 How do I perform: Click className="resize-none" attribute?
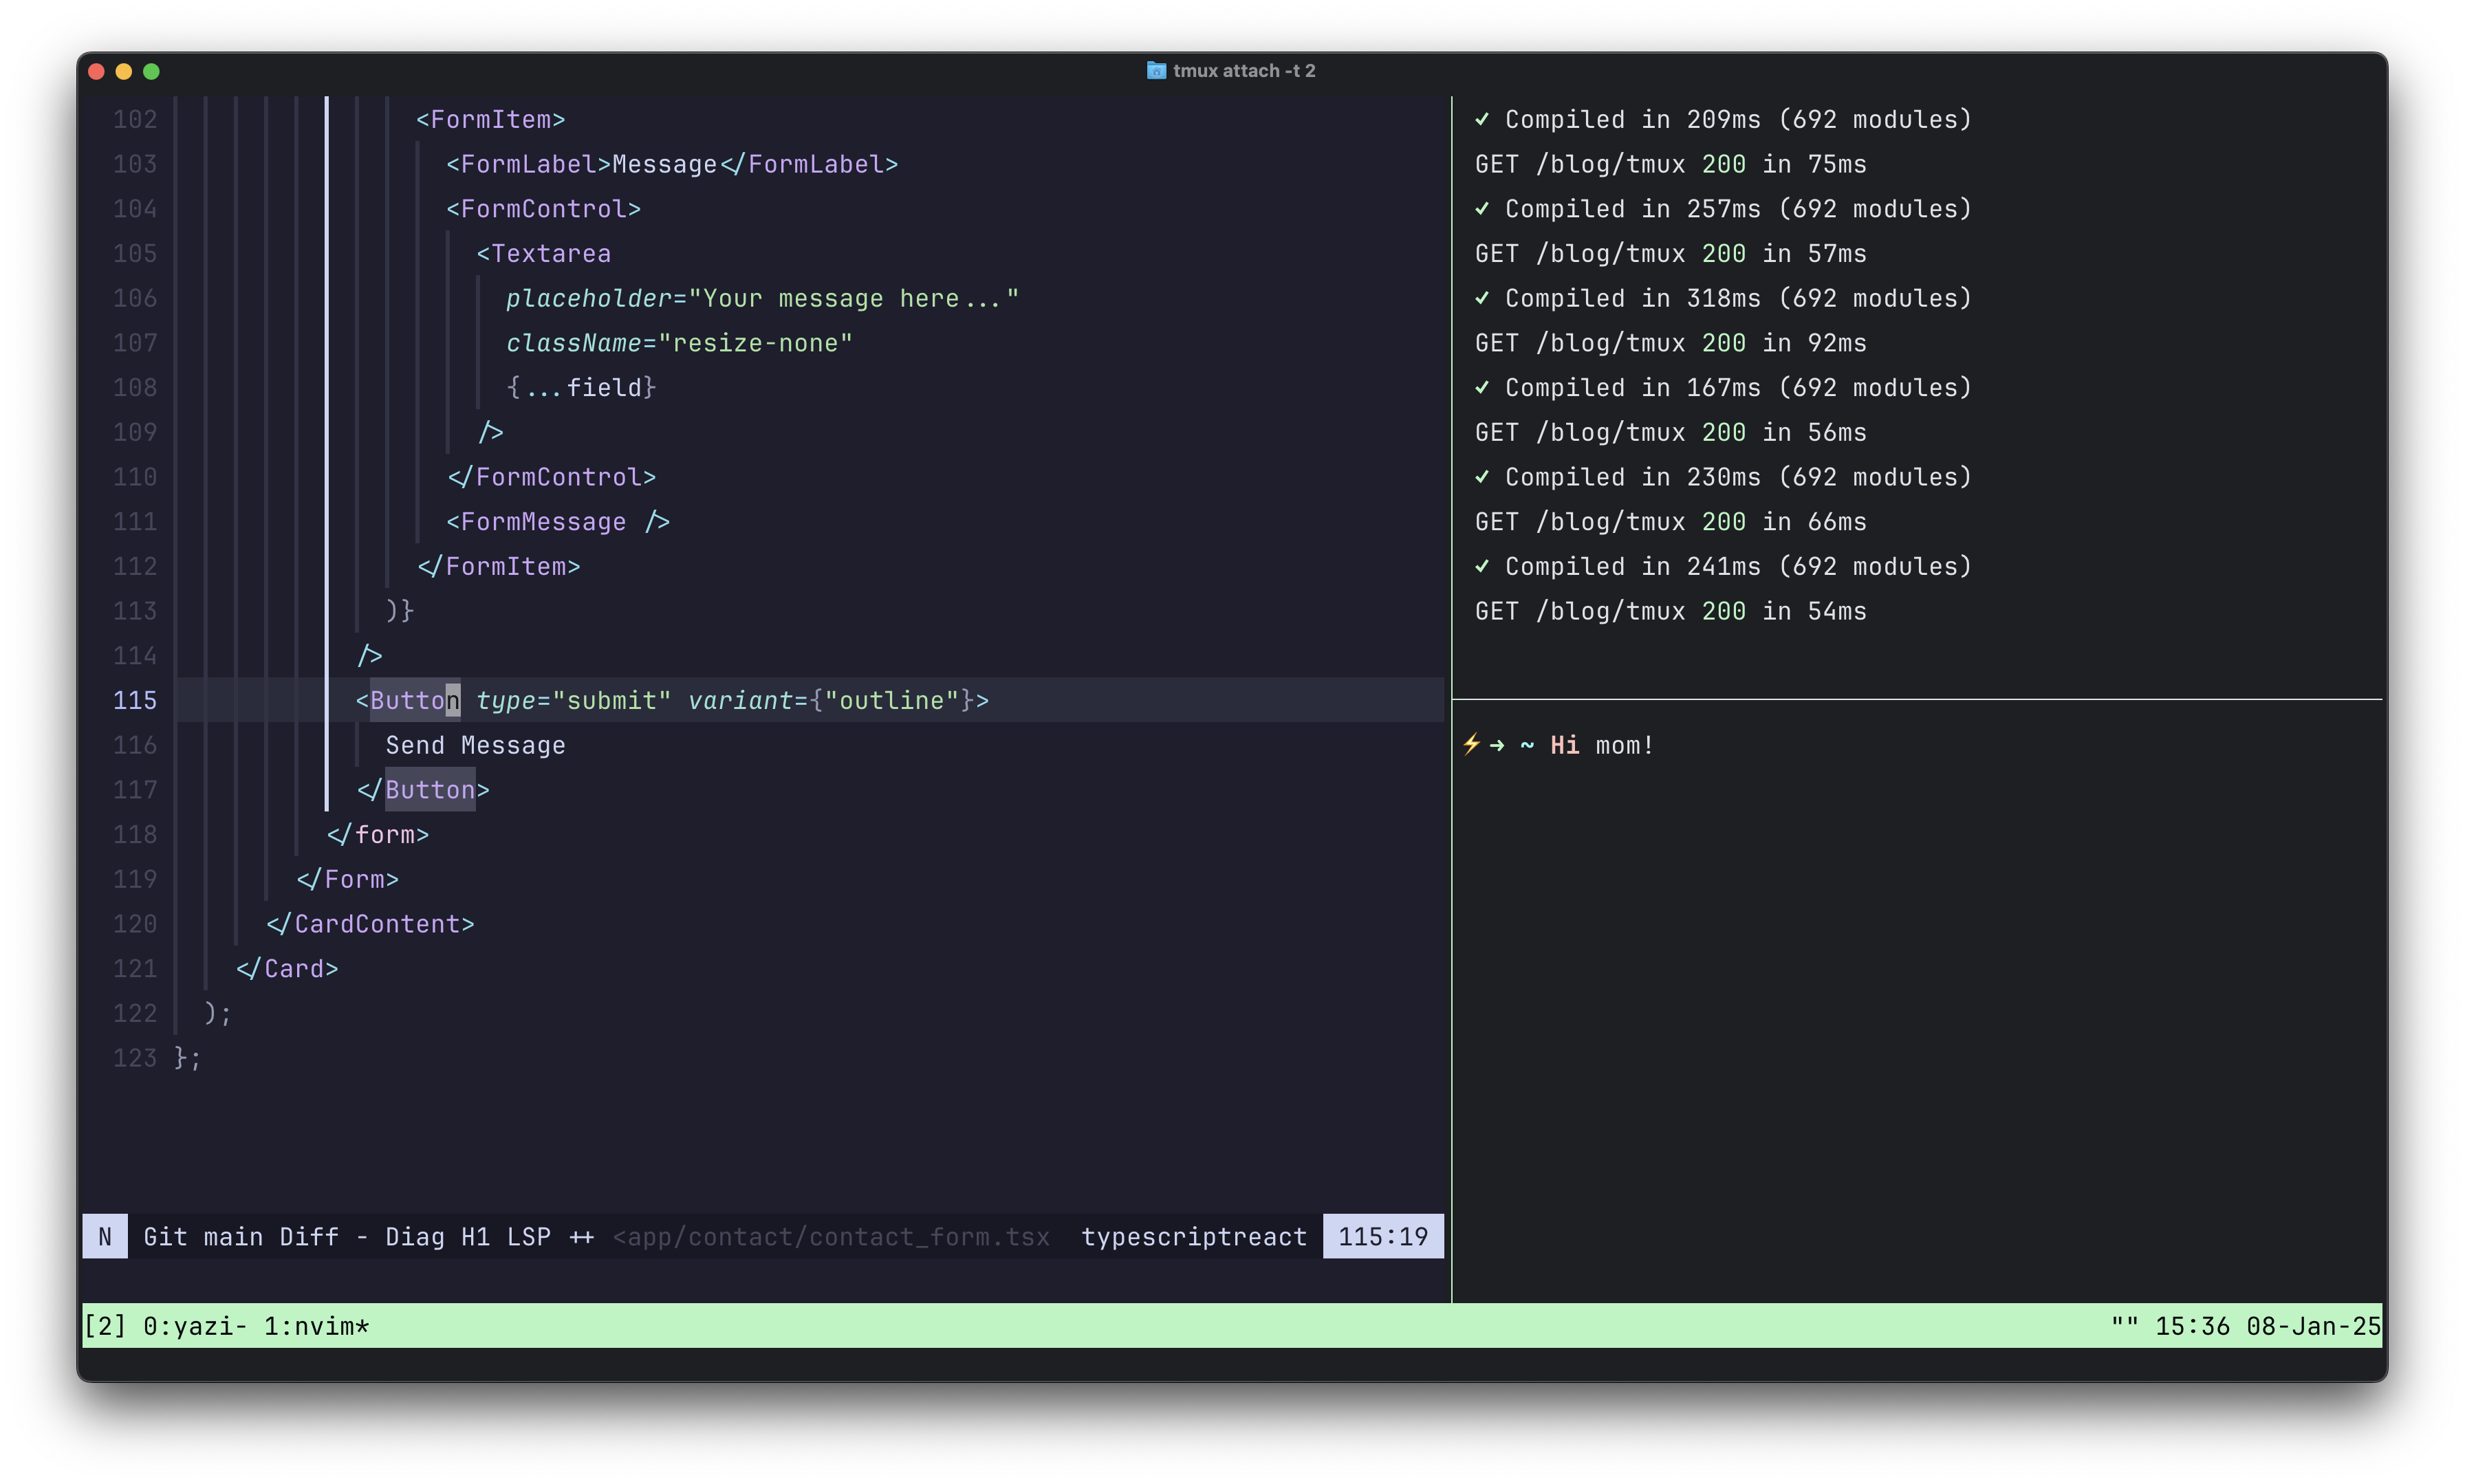680,343
